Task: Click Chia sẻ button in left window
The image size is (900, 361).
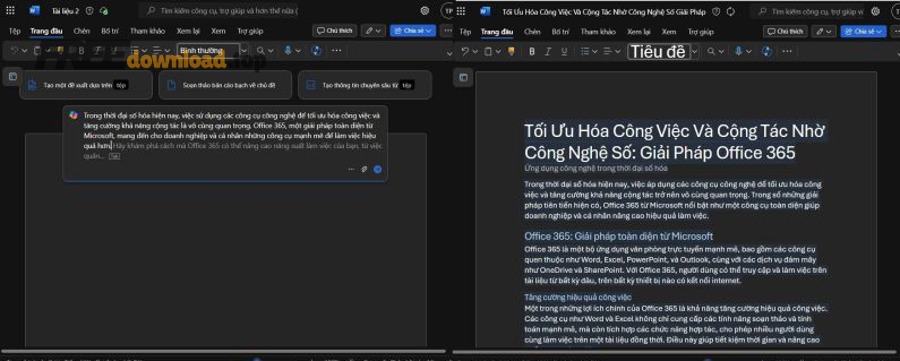Action: pyautogui.click(x=413, y=31)
